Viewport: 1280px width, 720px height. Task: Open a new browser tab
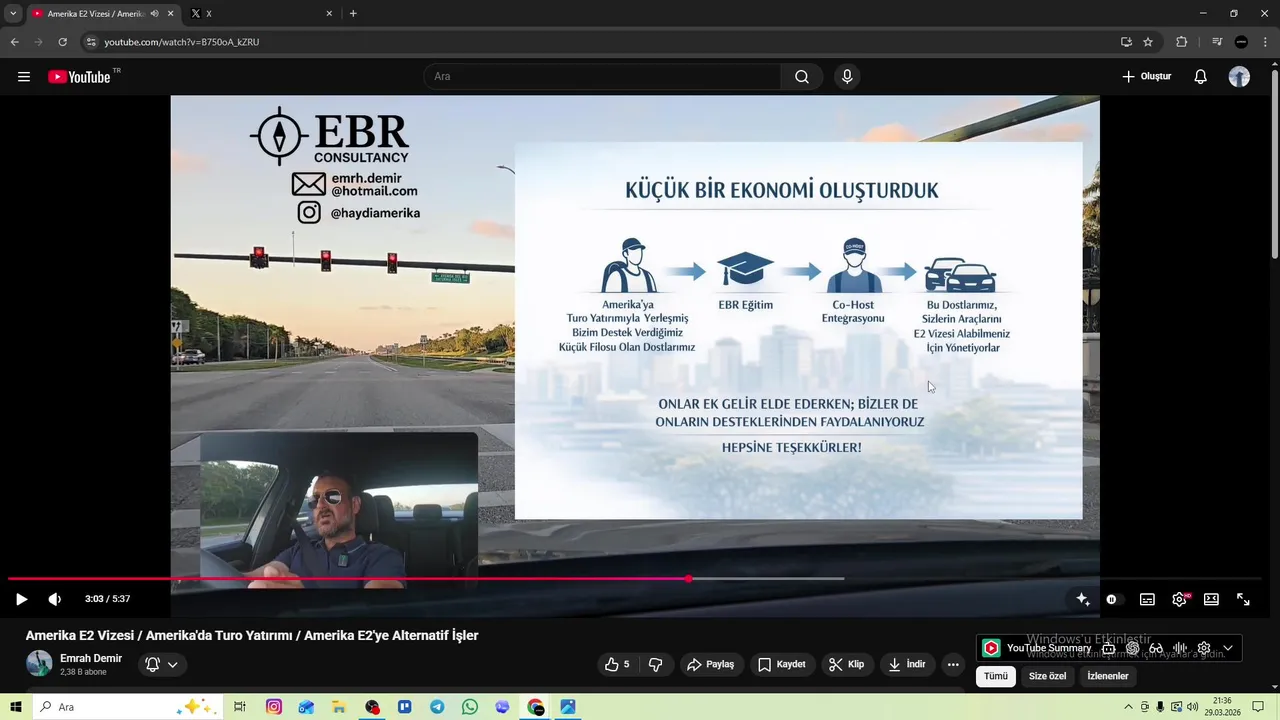click(x=353, y=14)
